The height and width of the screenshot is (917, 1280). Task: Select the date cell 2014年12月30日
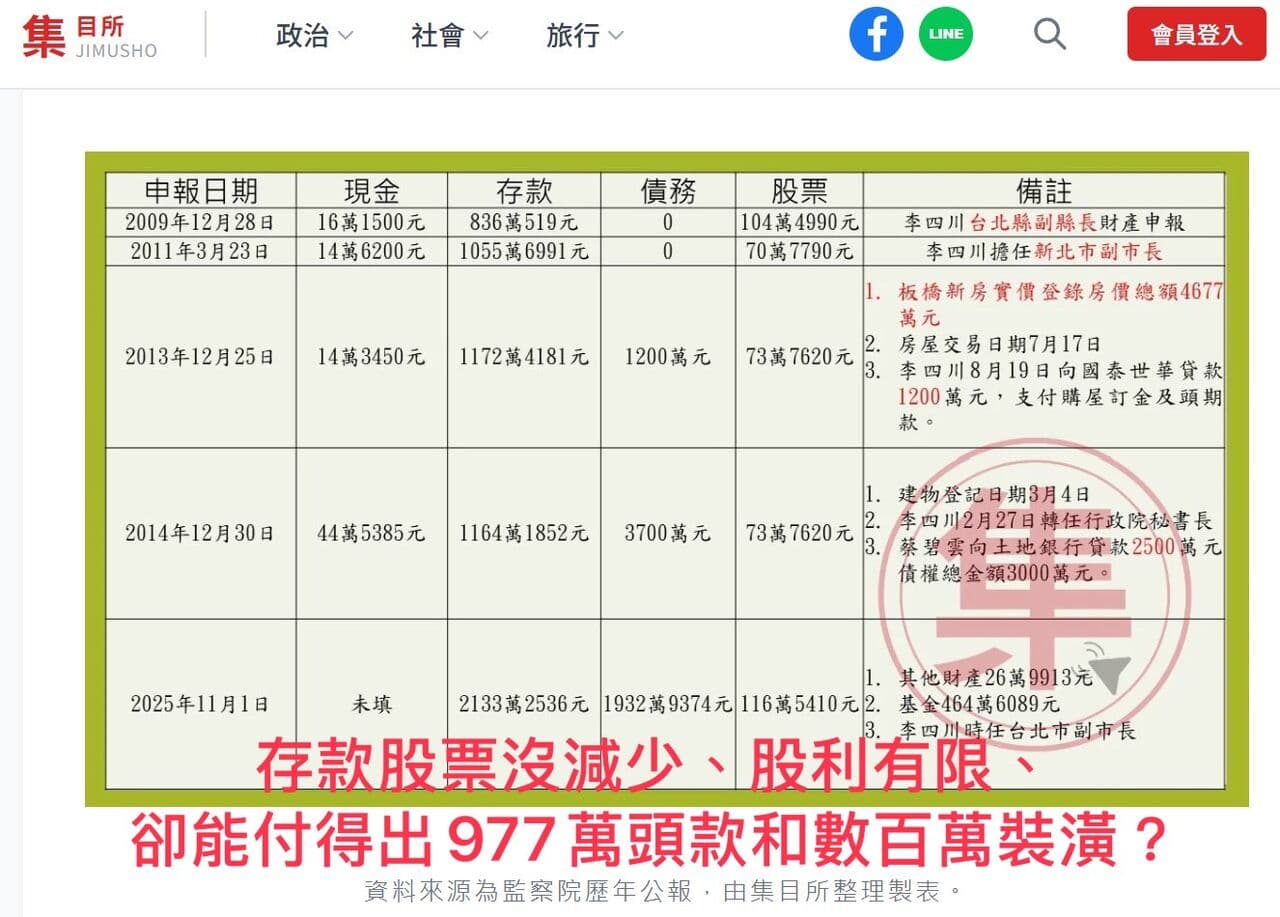click(200, 533)
